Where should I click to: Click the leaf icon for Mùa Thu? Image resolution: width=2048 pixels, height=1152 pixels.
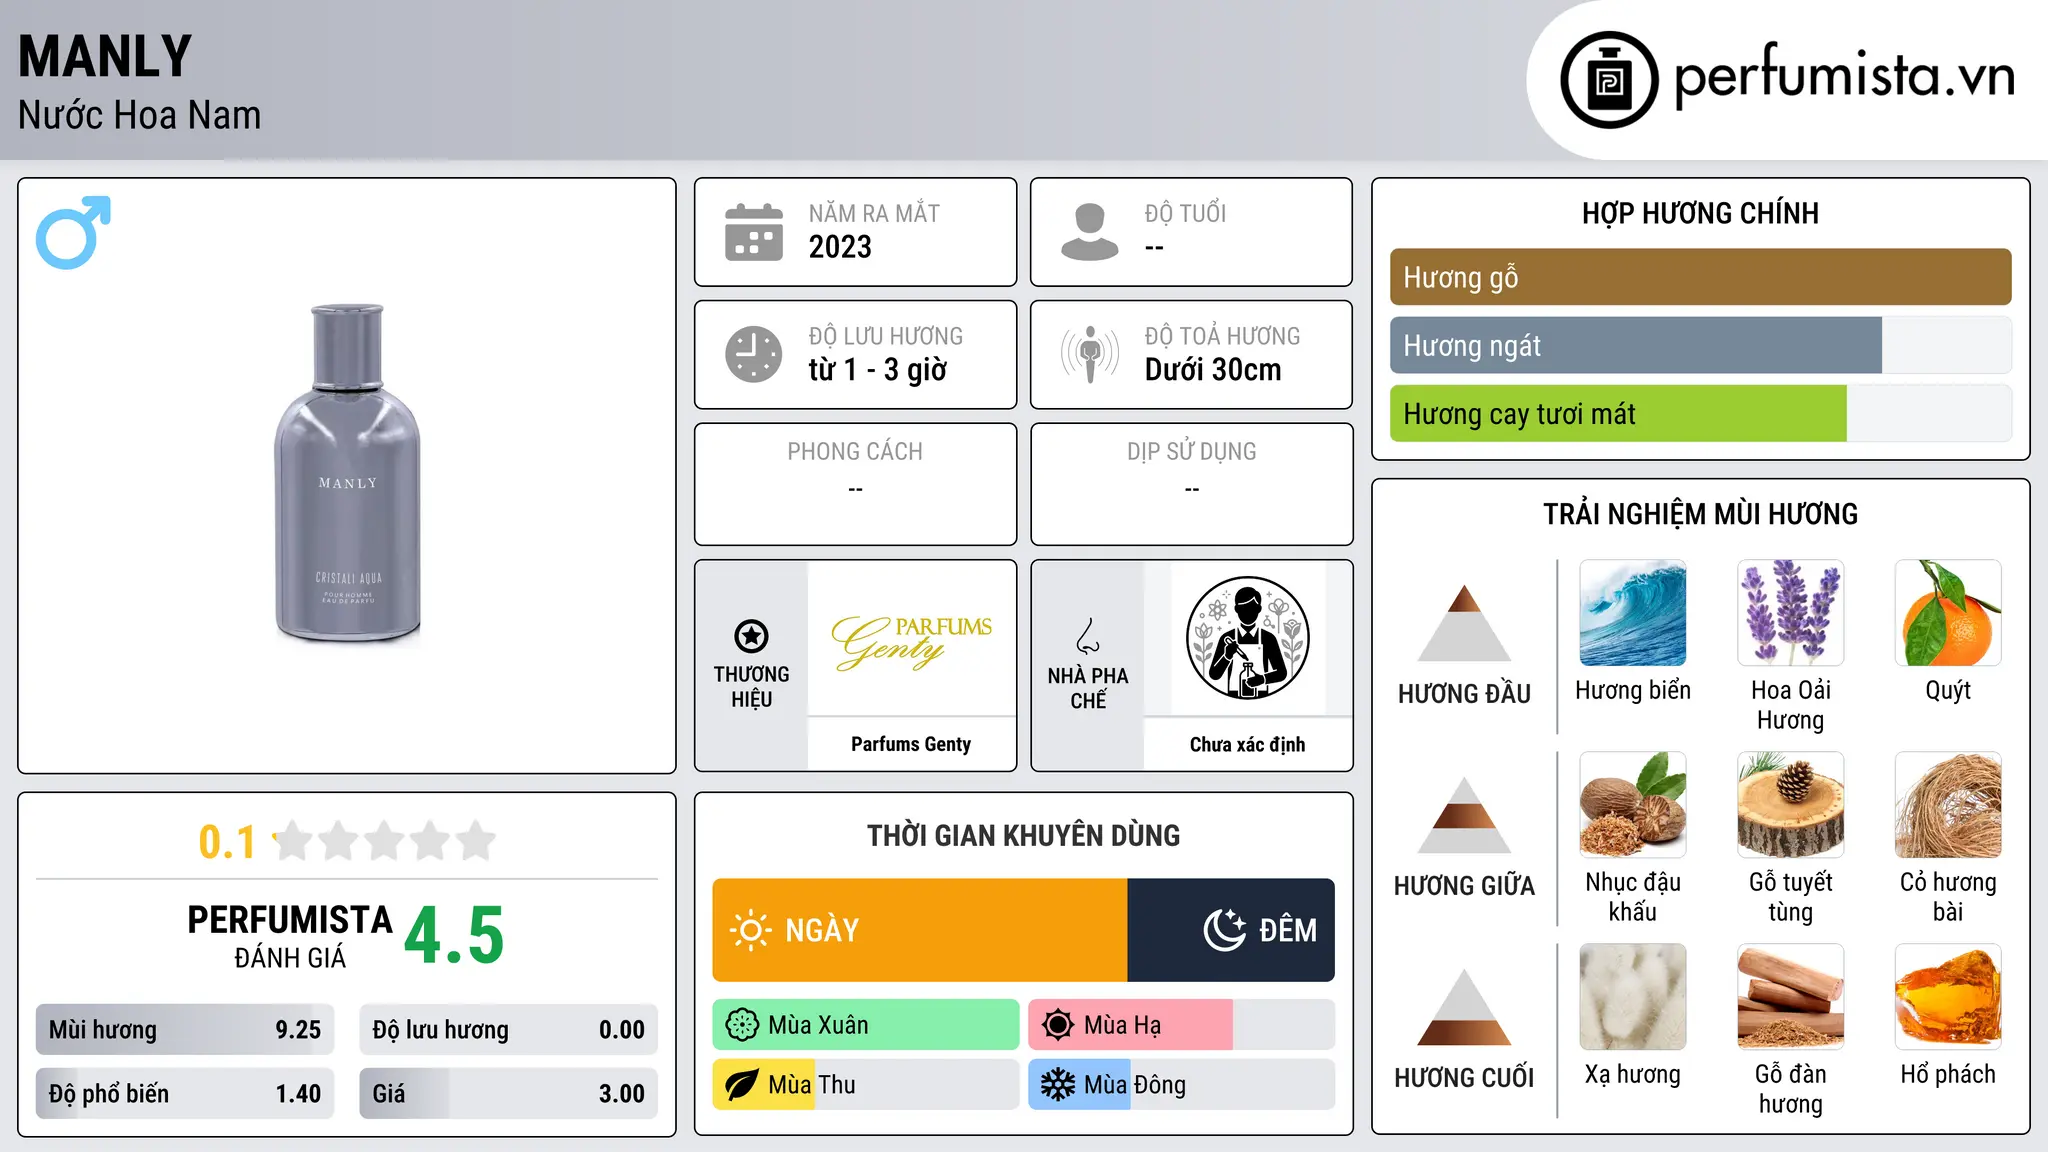pos(742,1085)
